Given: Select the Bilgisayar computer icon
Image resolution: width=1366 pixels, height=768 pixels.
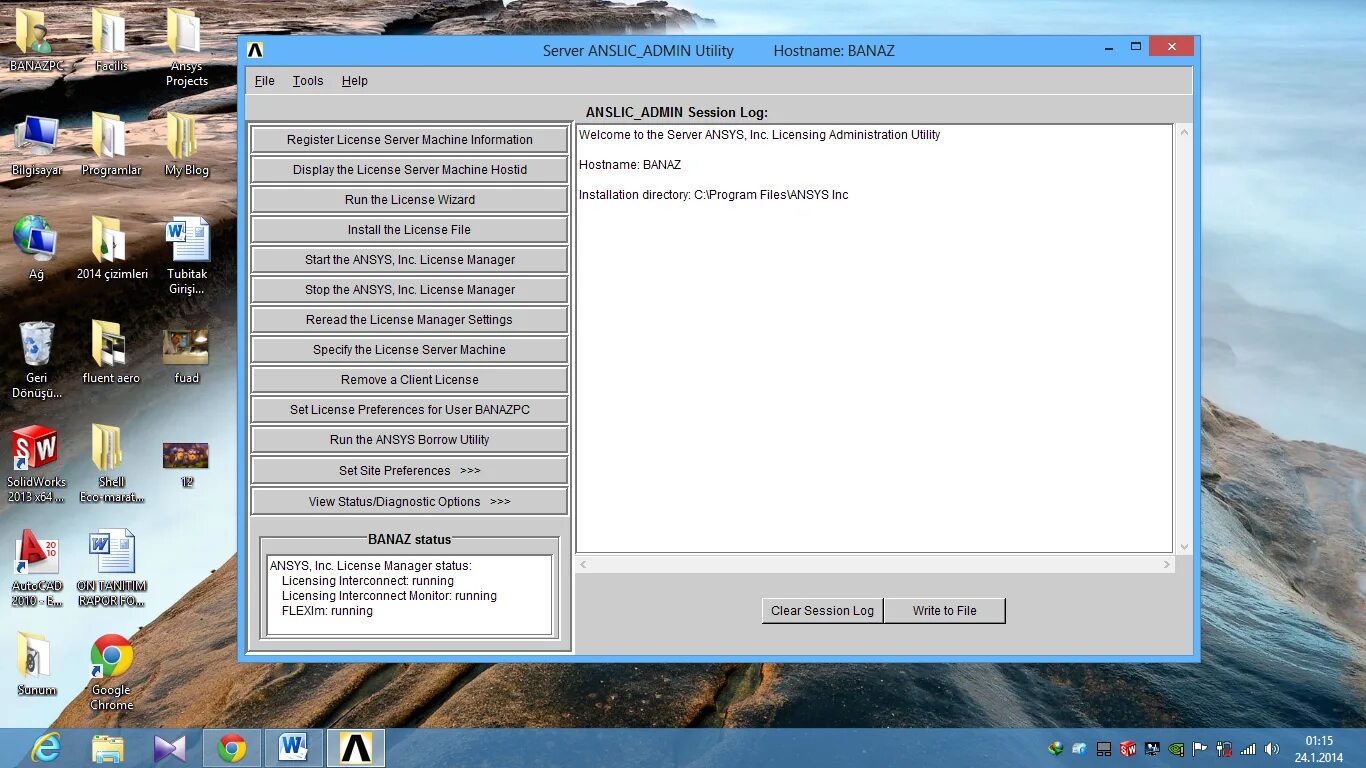Looking at the screenshot, I should pyautogui.click(x=36, y=145).
